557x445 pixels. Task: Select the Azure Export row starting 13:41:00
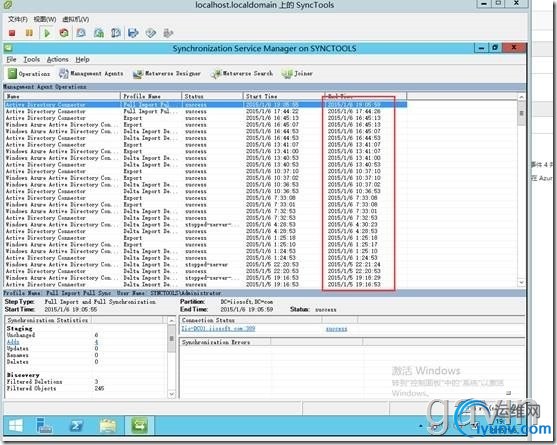click(x=205, y=151)
